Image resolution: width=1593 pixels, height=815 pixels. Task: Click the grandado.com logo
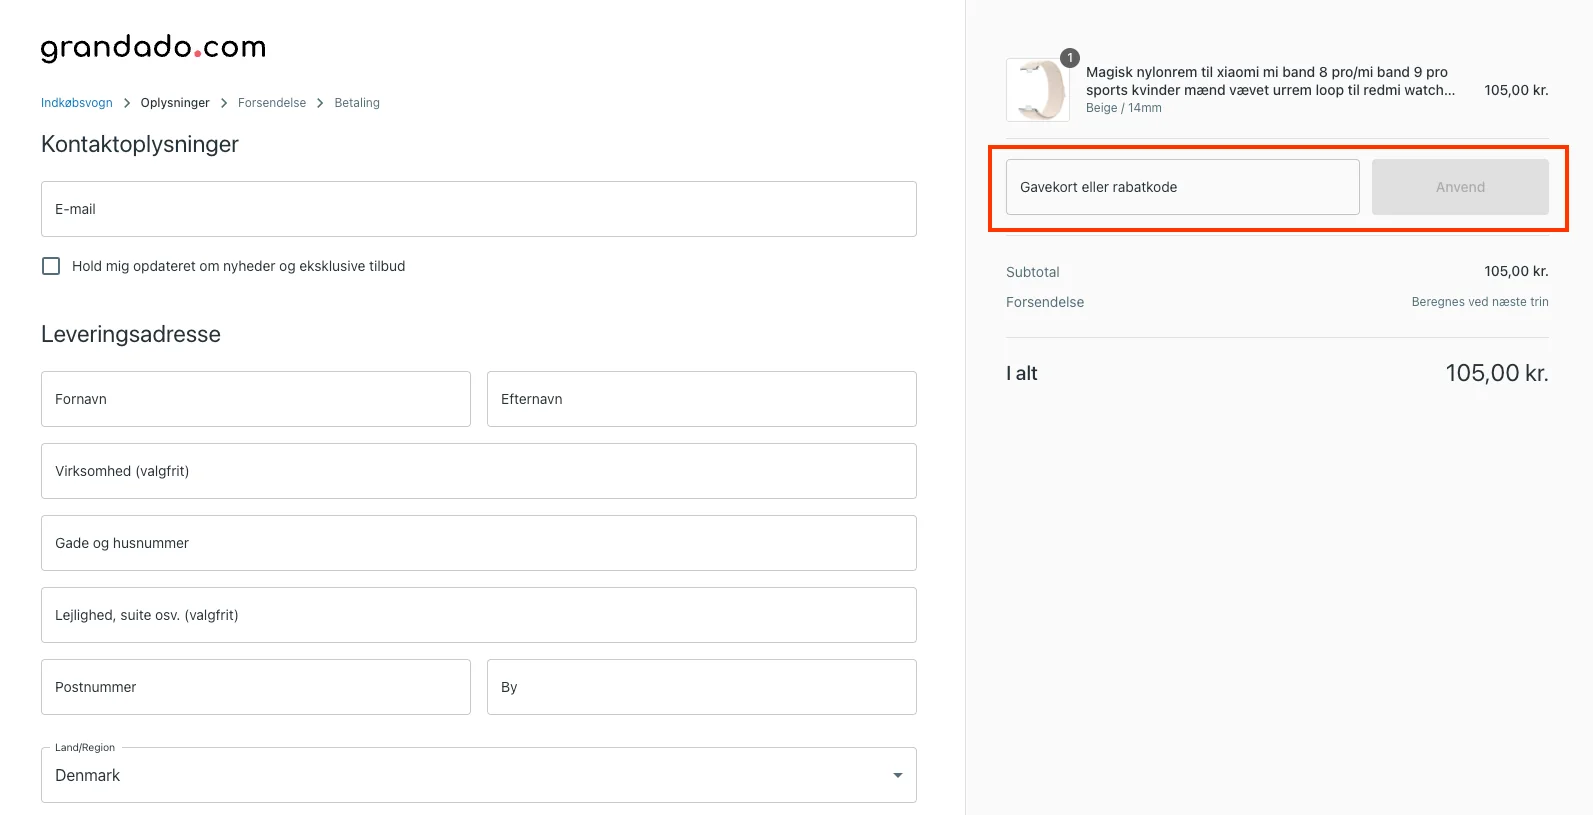(153, 47)
